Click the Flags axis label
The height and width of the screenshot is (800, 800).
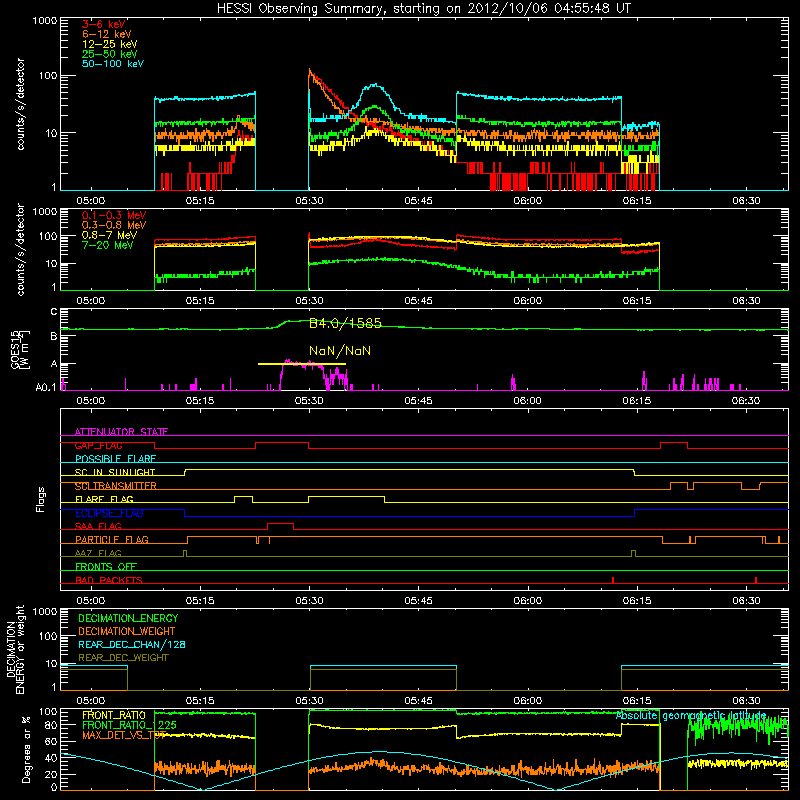40,499
